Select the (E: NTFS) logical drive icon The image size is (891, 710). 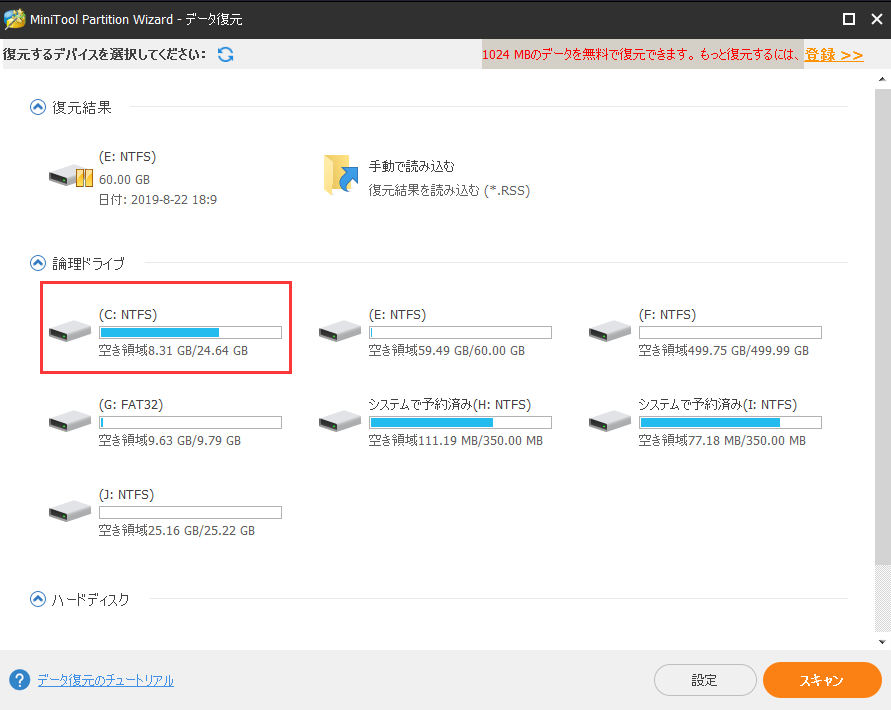(x=339, y=328)
